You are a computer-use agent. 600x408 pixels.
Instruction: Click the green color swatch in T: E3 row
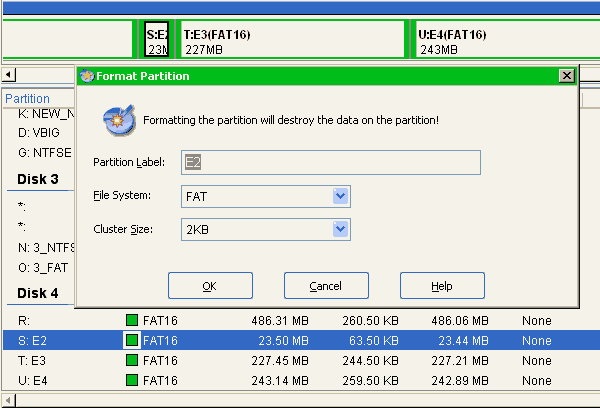point(132,360)
